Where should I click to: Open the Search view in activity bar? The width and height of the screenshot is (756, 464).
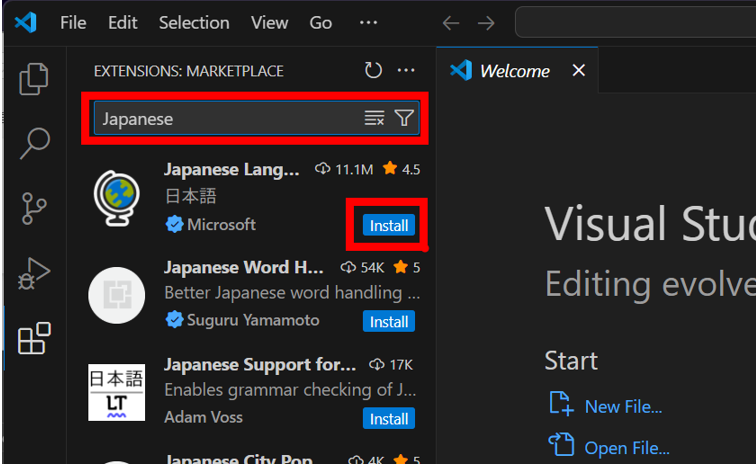point(34,143)
